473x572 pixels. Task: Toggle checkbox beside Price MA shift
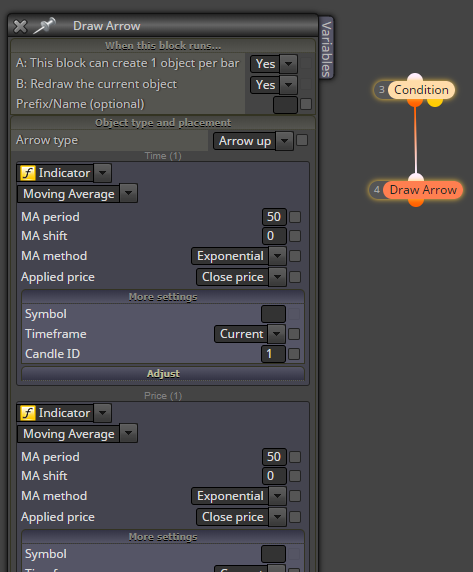tap(295, 476)
